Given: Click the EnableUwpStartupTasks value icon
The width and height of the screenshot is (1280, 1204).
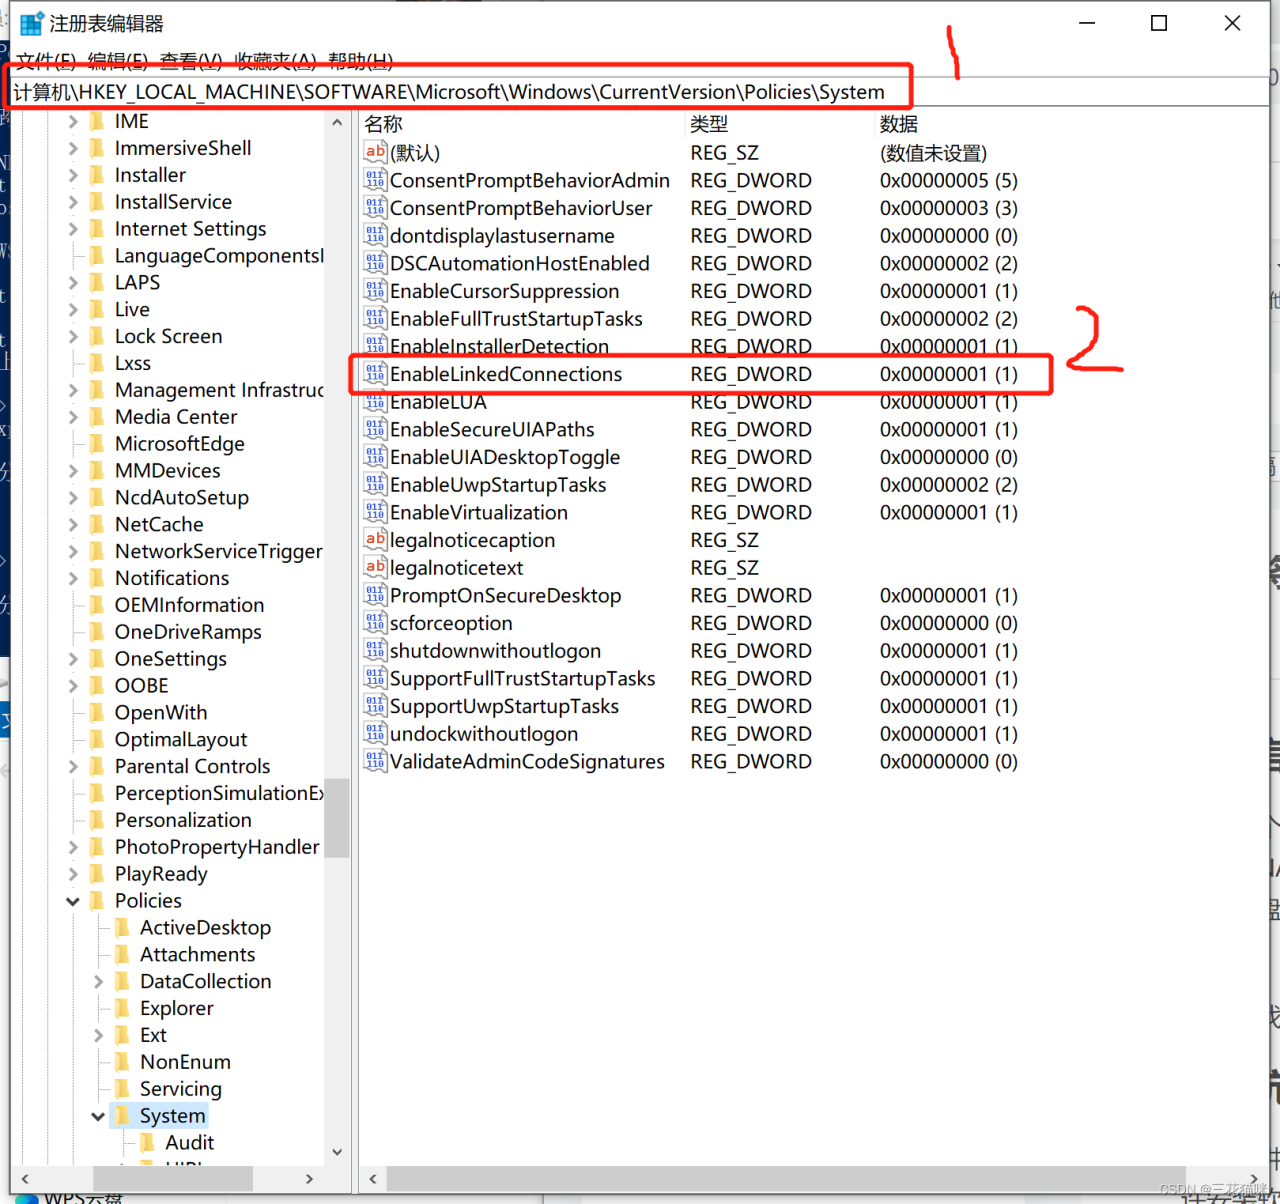Looking at the screenshot, I should click(375, 484).
